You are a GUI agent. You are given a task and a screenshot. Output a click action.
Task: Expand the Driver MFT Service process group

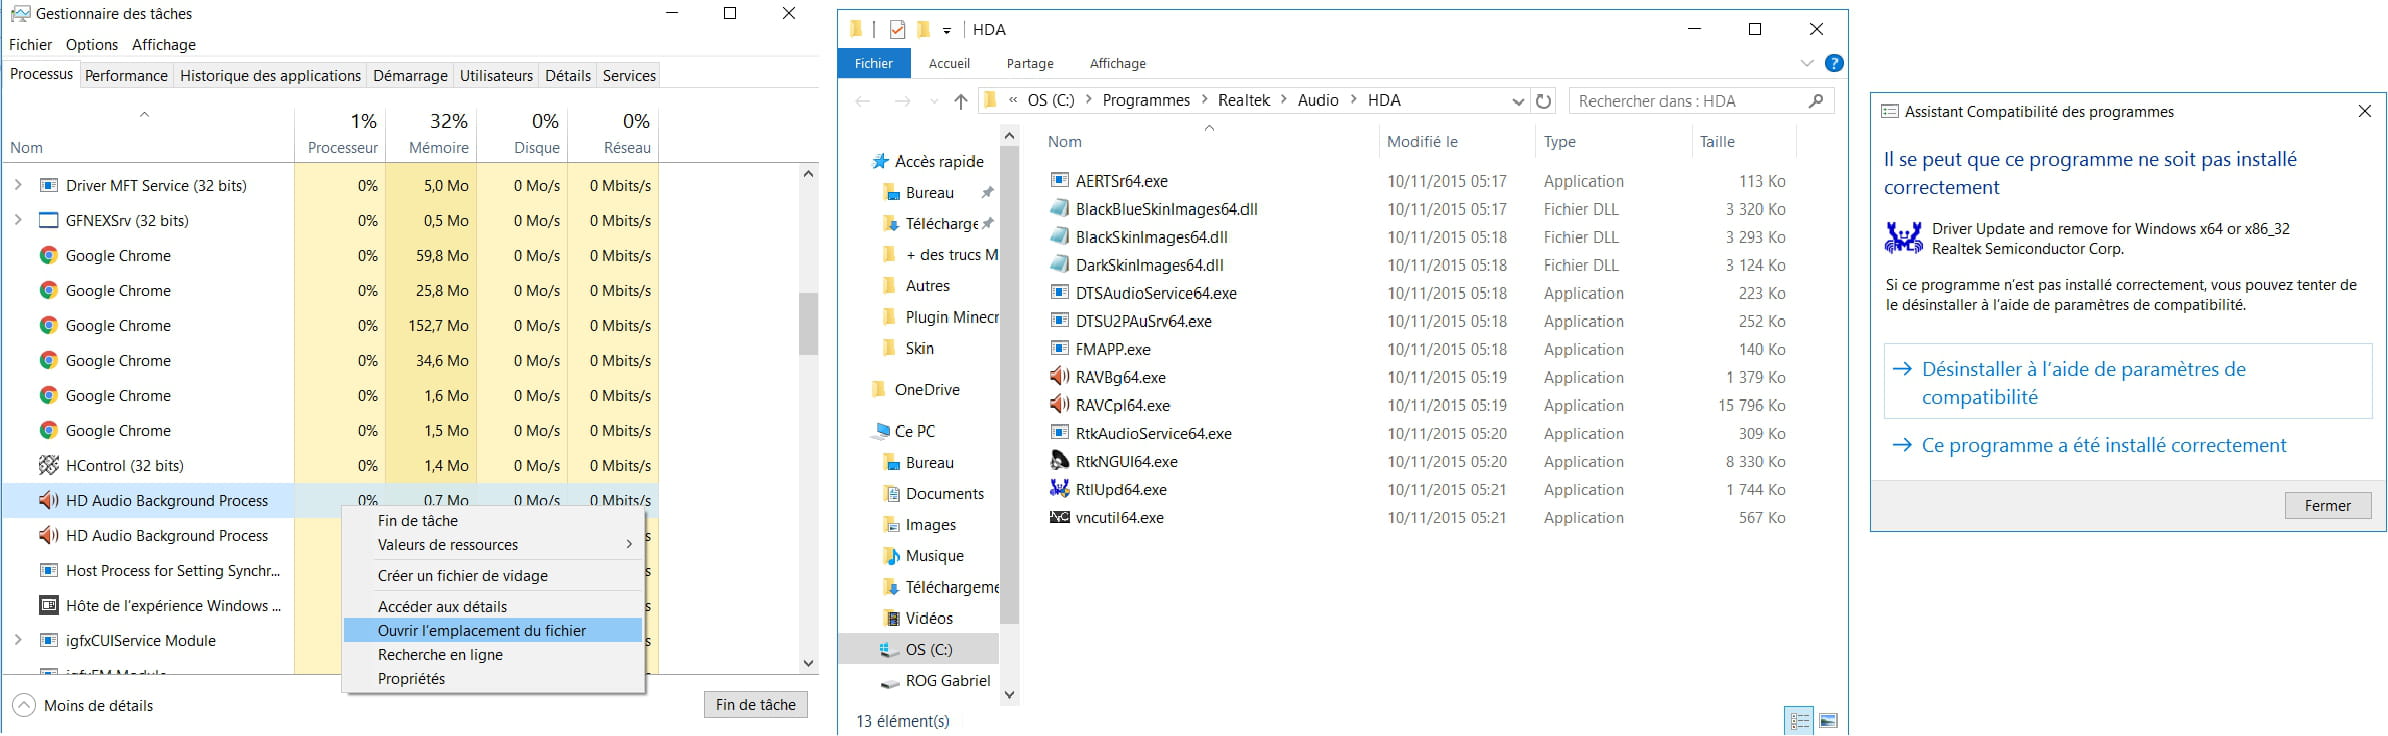(x=18, y=185)
